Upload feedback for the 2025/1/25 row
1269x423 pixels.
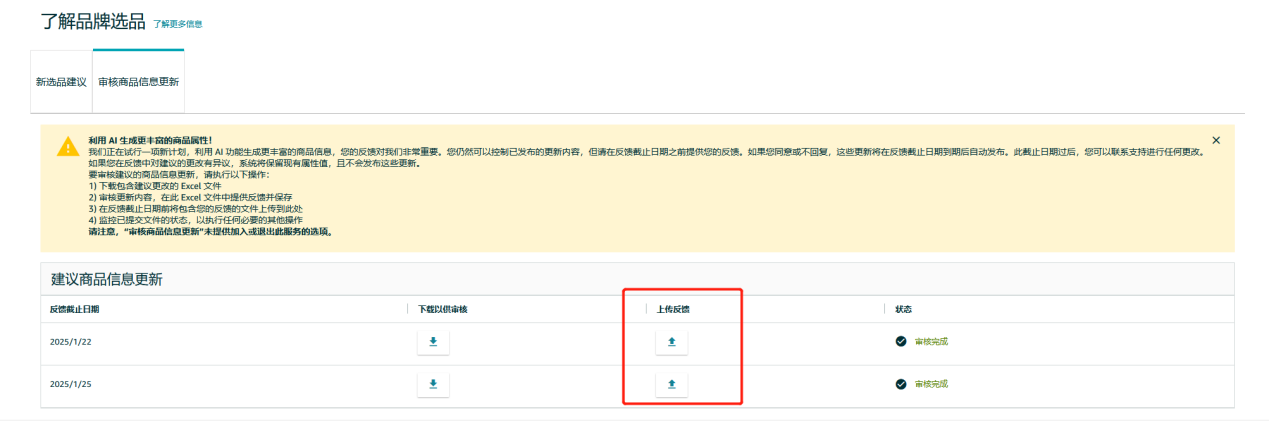pos(672,384)
